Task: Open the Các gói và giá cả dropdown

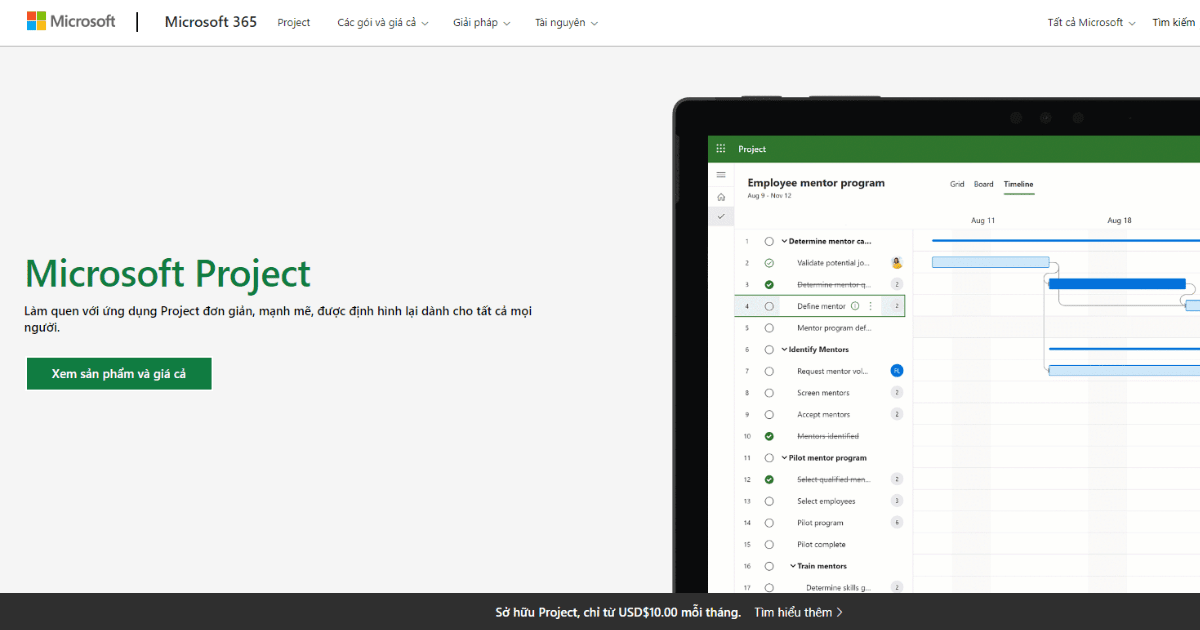Action: pos(383,22)
